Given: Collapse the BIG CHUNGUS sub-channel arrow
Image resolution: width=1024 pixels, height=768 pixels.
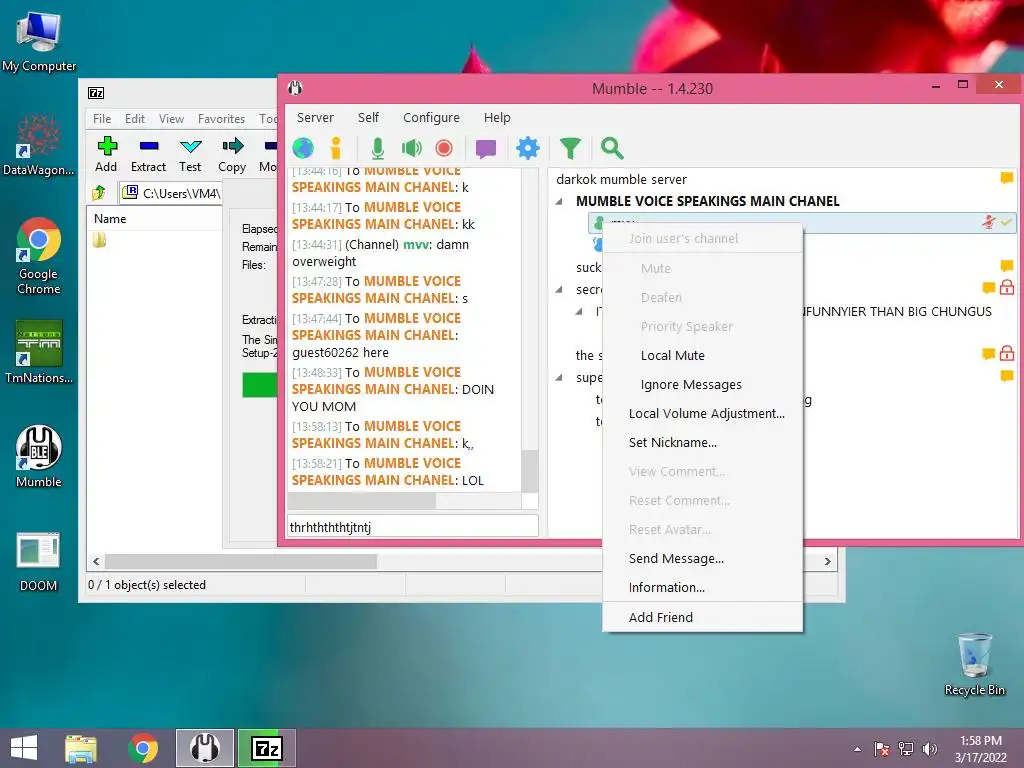Looking at the screenshot, I should tap(579, 312).
